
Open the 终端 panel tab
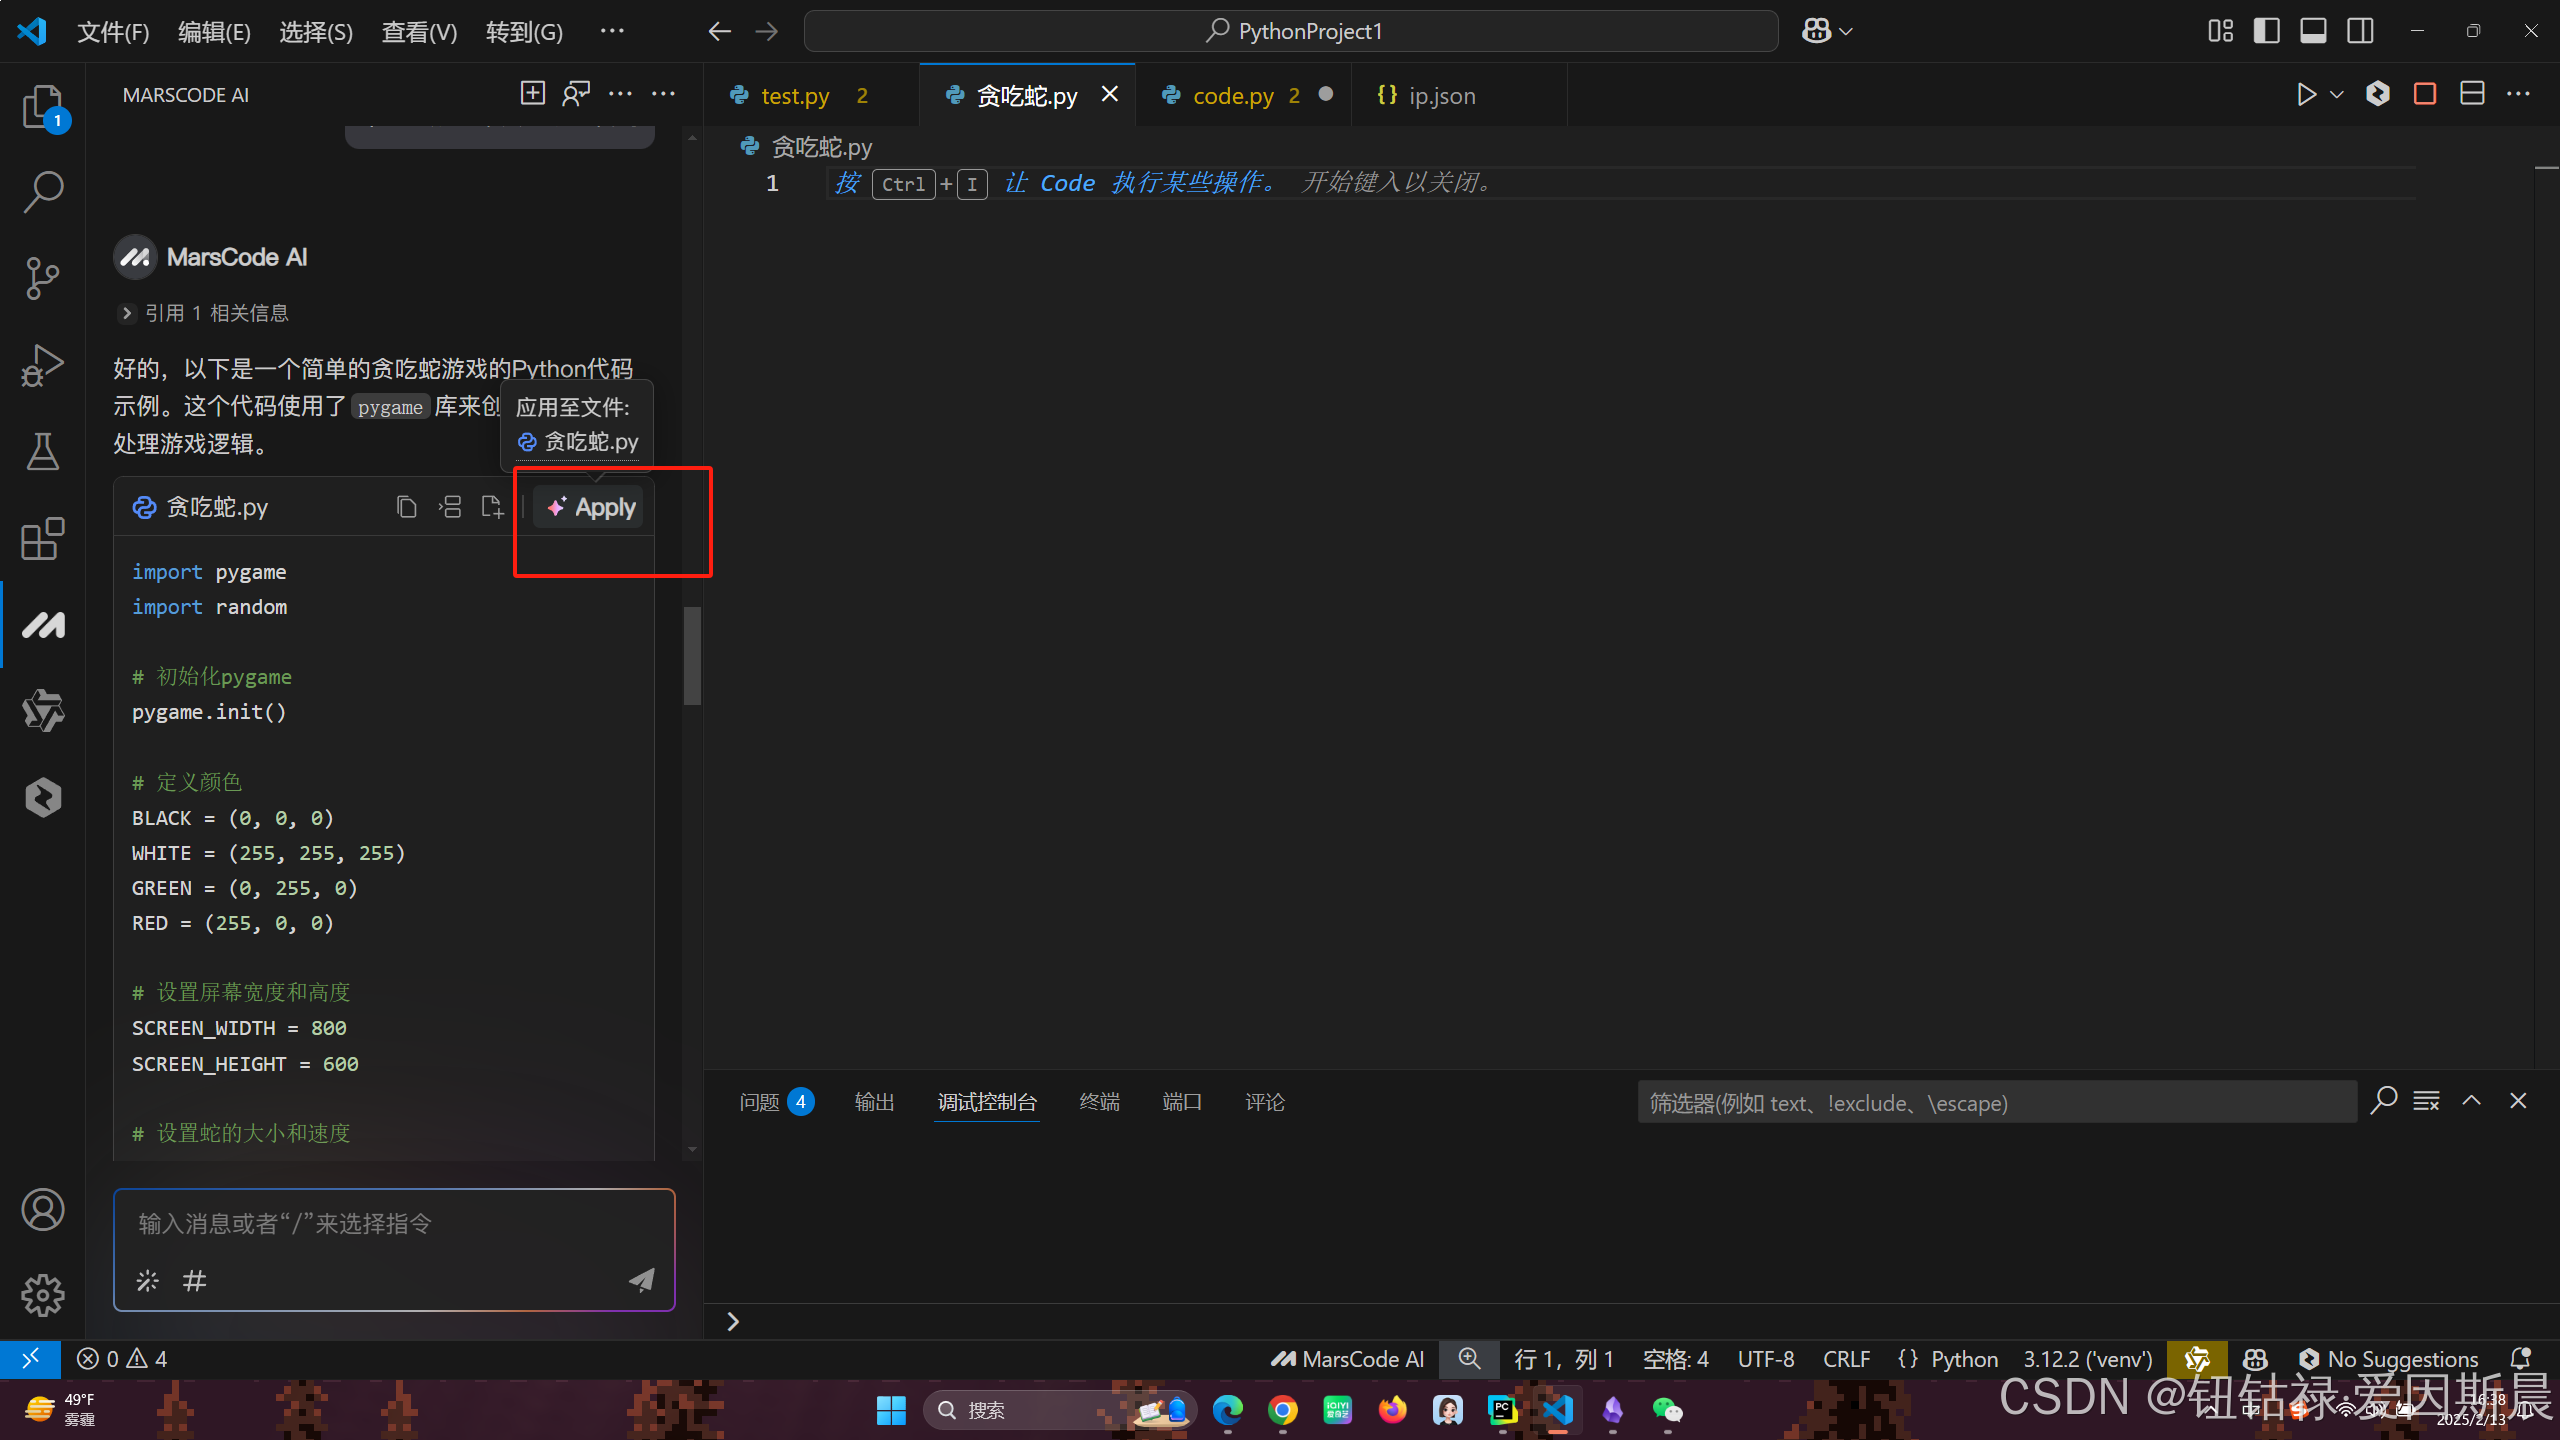[1099, 1102]
